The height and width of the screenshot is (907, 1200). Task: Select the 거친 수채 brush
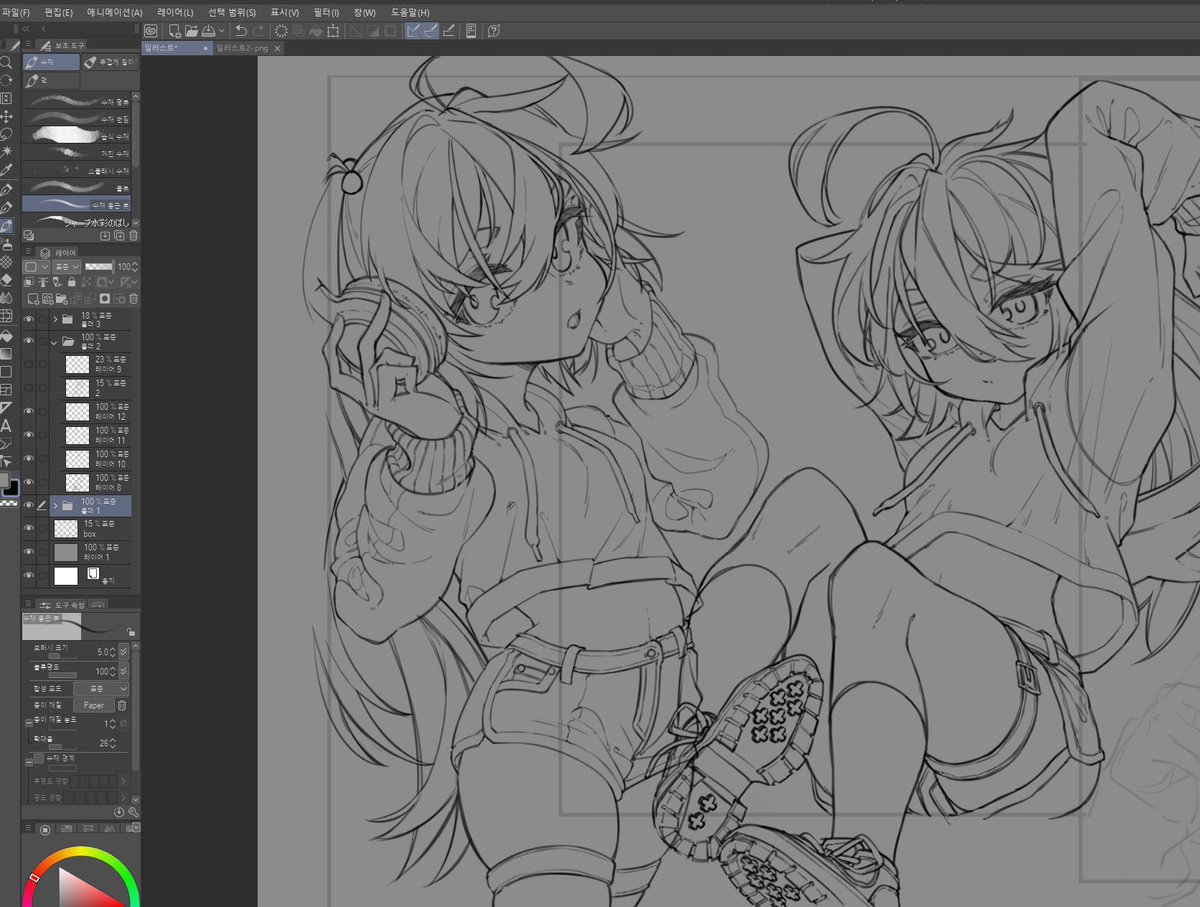point(76,153)
